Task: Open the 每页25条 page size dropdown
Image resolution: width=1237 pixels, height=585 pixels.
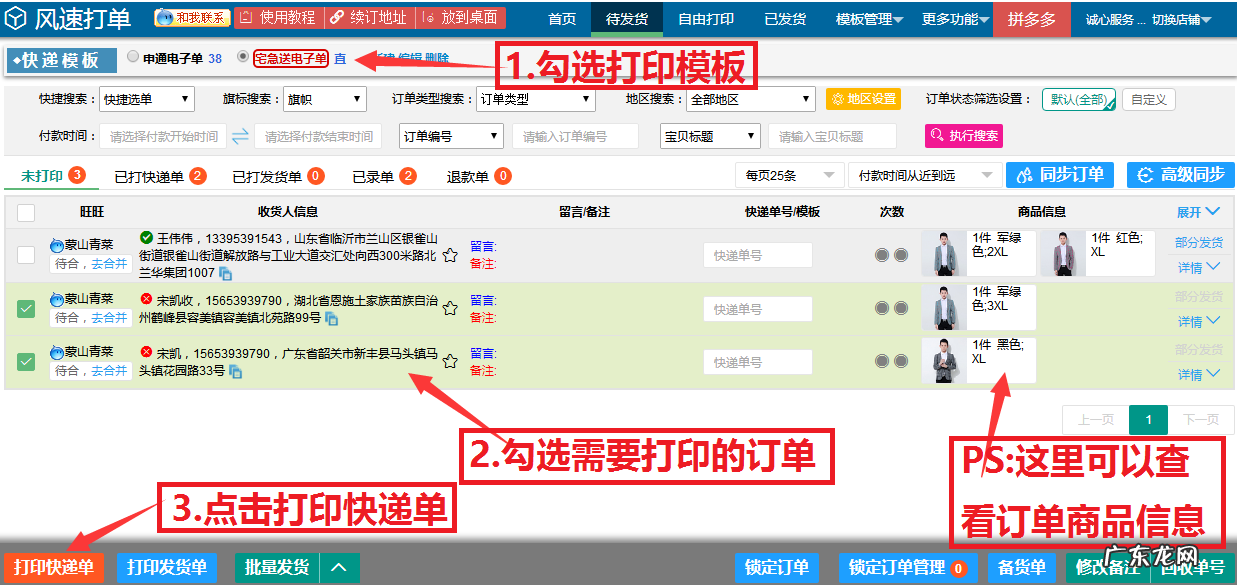Action: point(790,174)
